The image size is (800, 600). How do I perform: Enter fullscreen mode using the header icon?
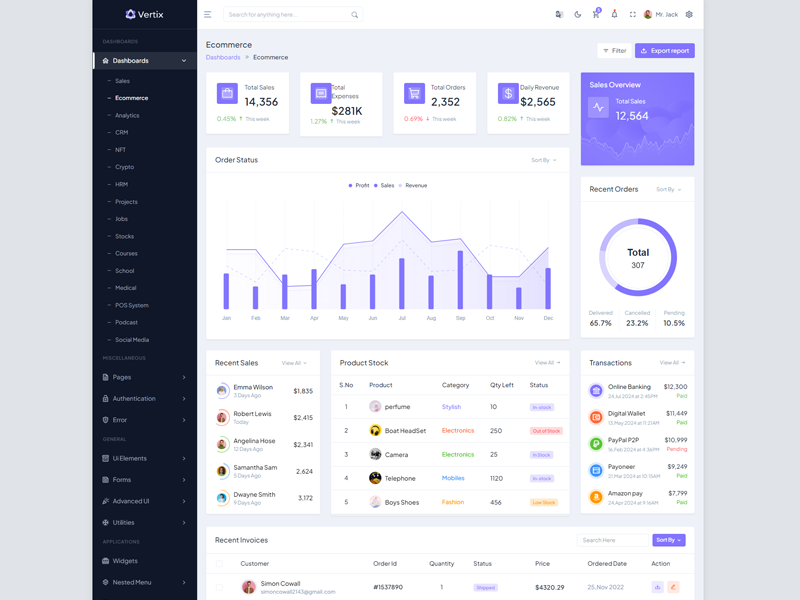tap(632, 15)
